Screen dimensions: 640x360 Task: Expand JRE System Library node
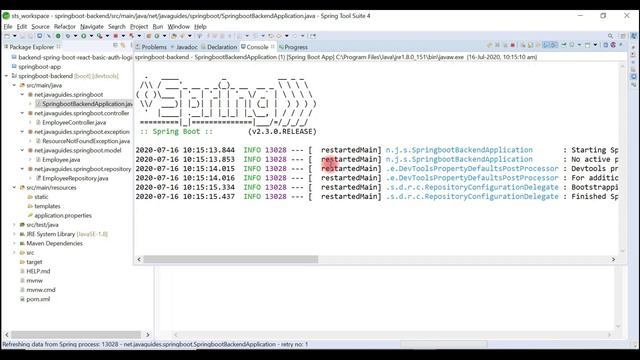pyautogui.click(x=14, y=234)
